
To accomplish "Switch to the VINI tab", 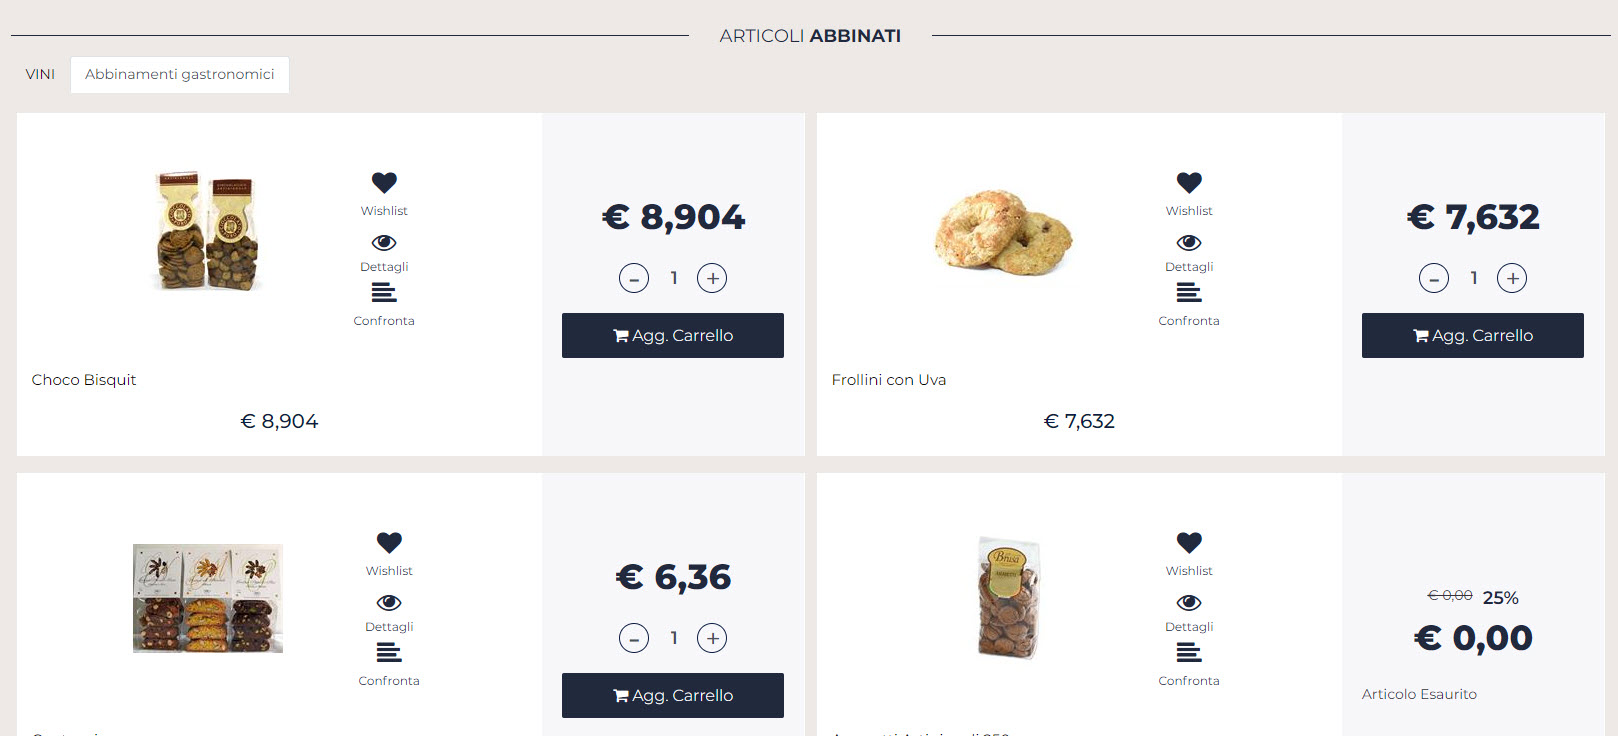I will tap(40, 74).
